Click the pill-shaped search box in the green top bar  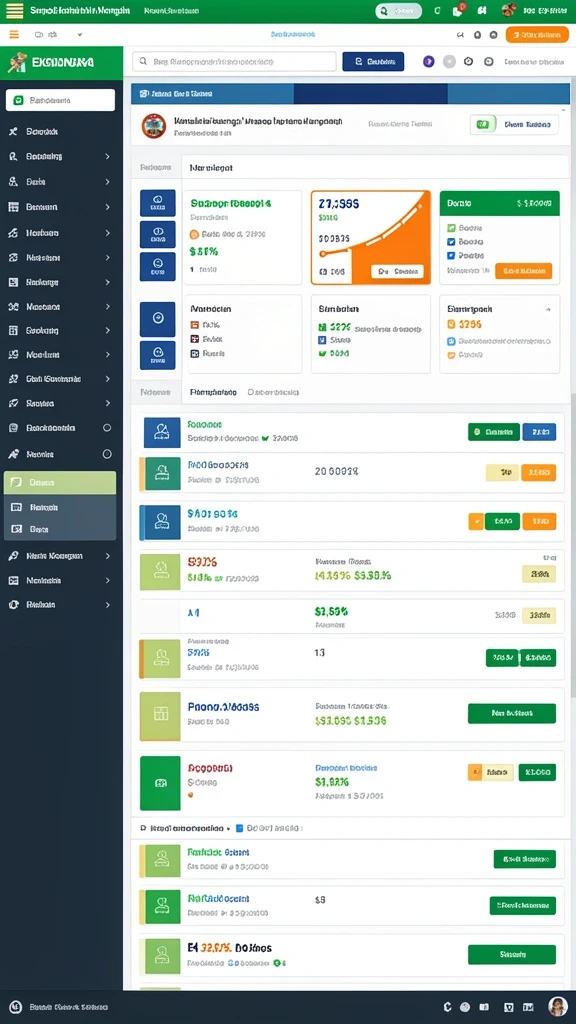click(398, 10)
